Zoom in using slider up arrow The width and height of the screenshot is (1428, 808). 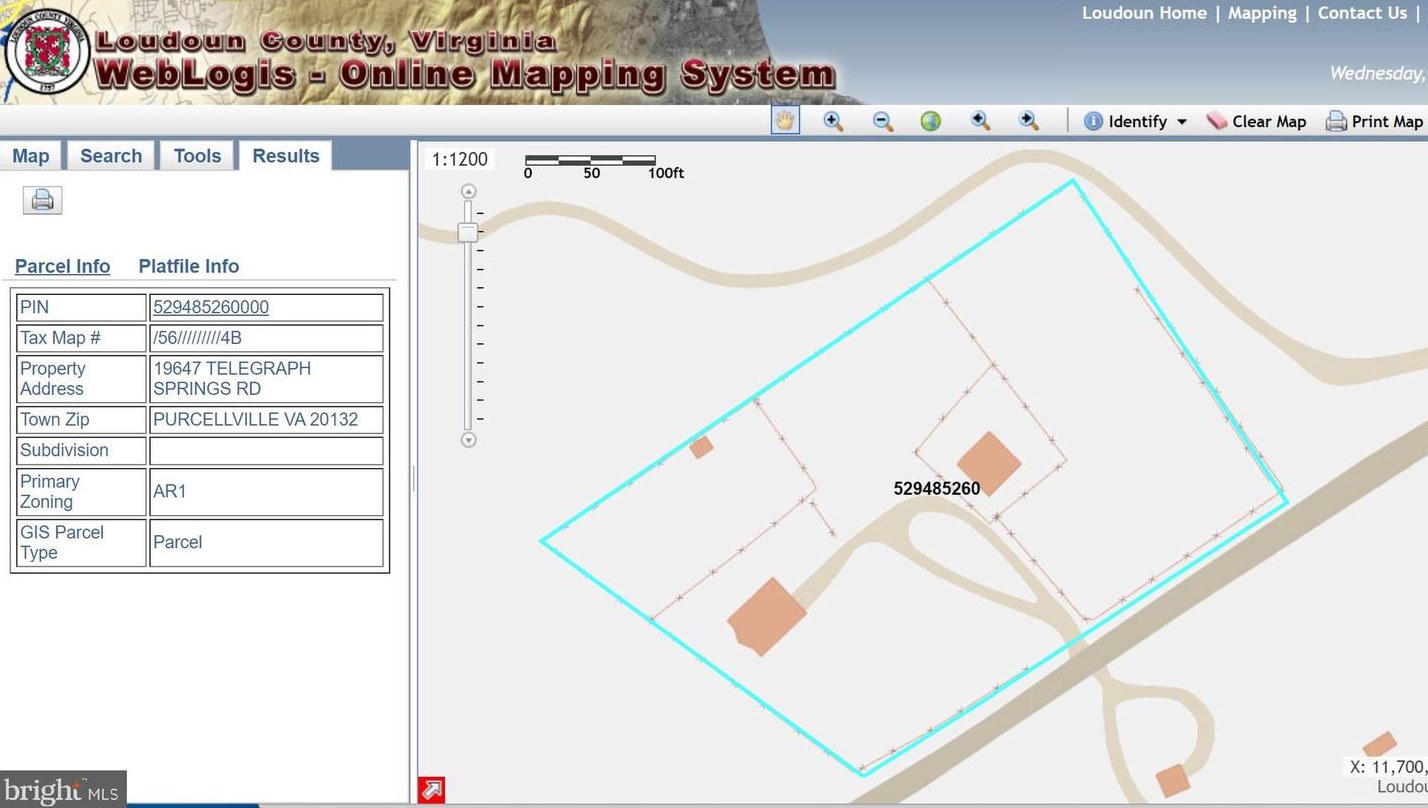click(x=468, y=191)
